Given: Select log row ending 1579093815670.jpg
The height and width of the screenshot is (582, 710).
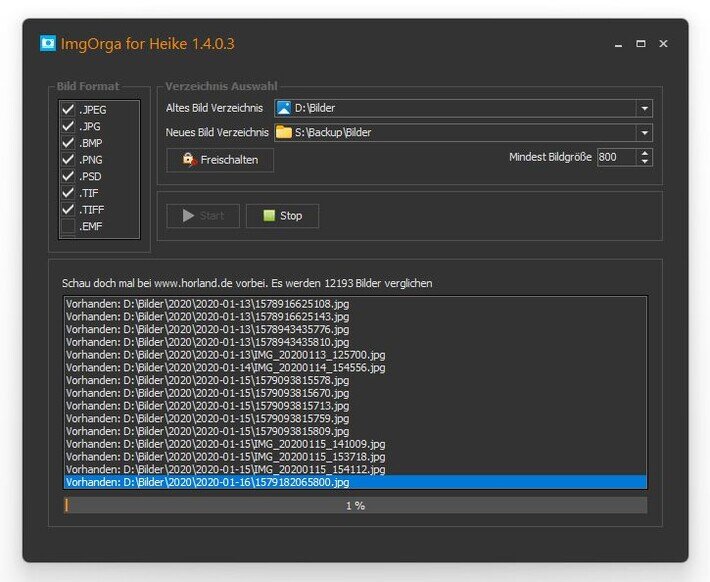Looking at the screenshot, I should click(x=355, y=393).
